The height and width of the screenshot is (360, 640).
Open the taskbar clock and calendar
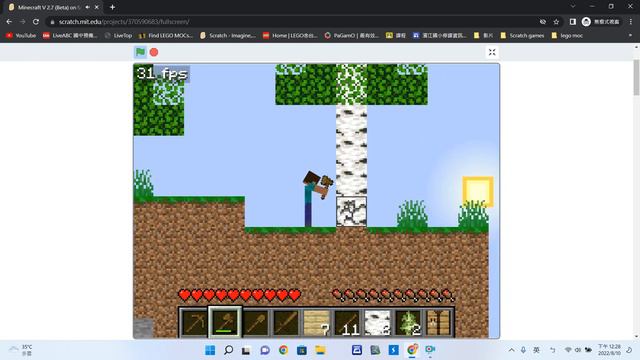tap(609, 350)
